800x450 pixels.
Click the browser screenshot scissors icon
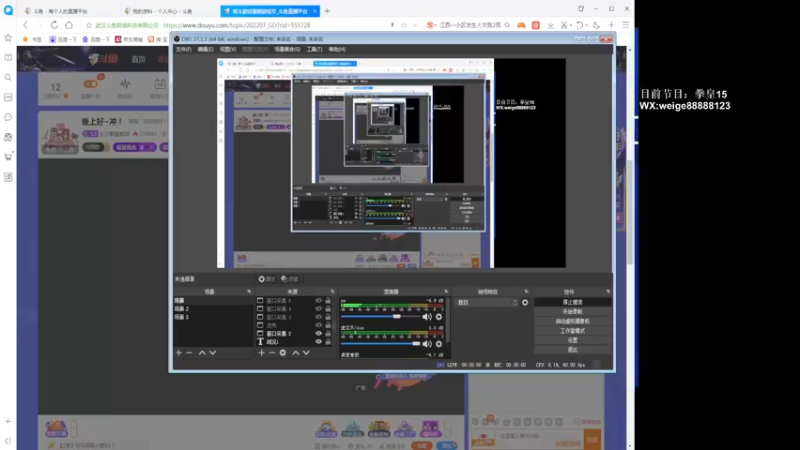pos(564,25)
